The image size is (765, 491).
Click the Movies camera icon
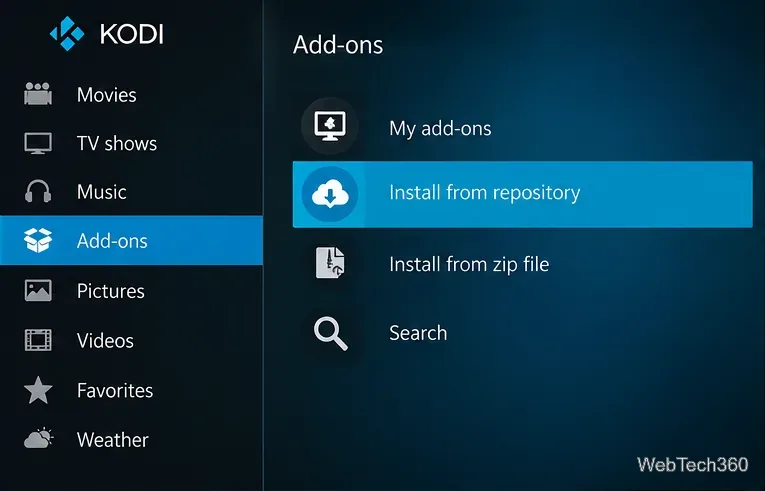click(x=38, y=94)
